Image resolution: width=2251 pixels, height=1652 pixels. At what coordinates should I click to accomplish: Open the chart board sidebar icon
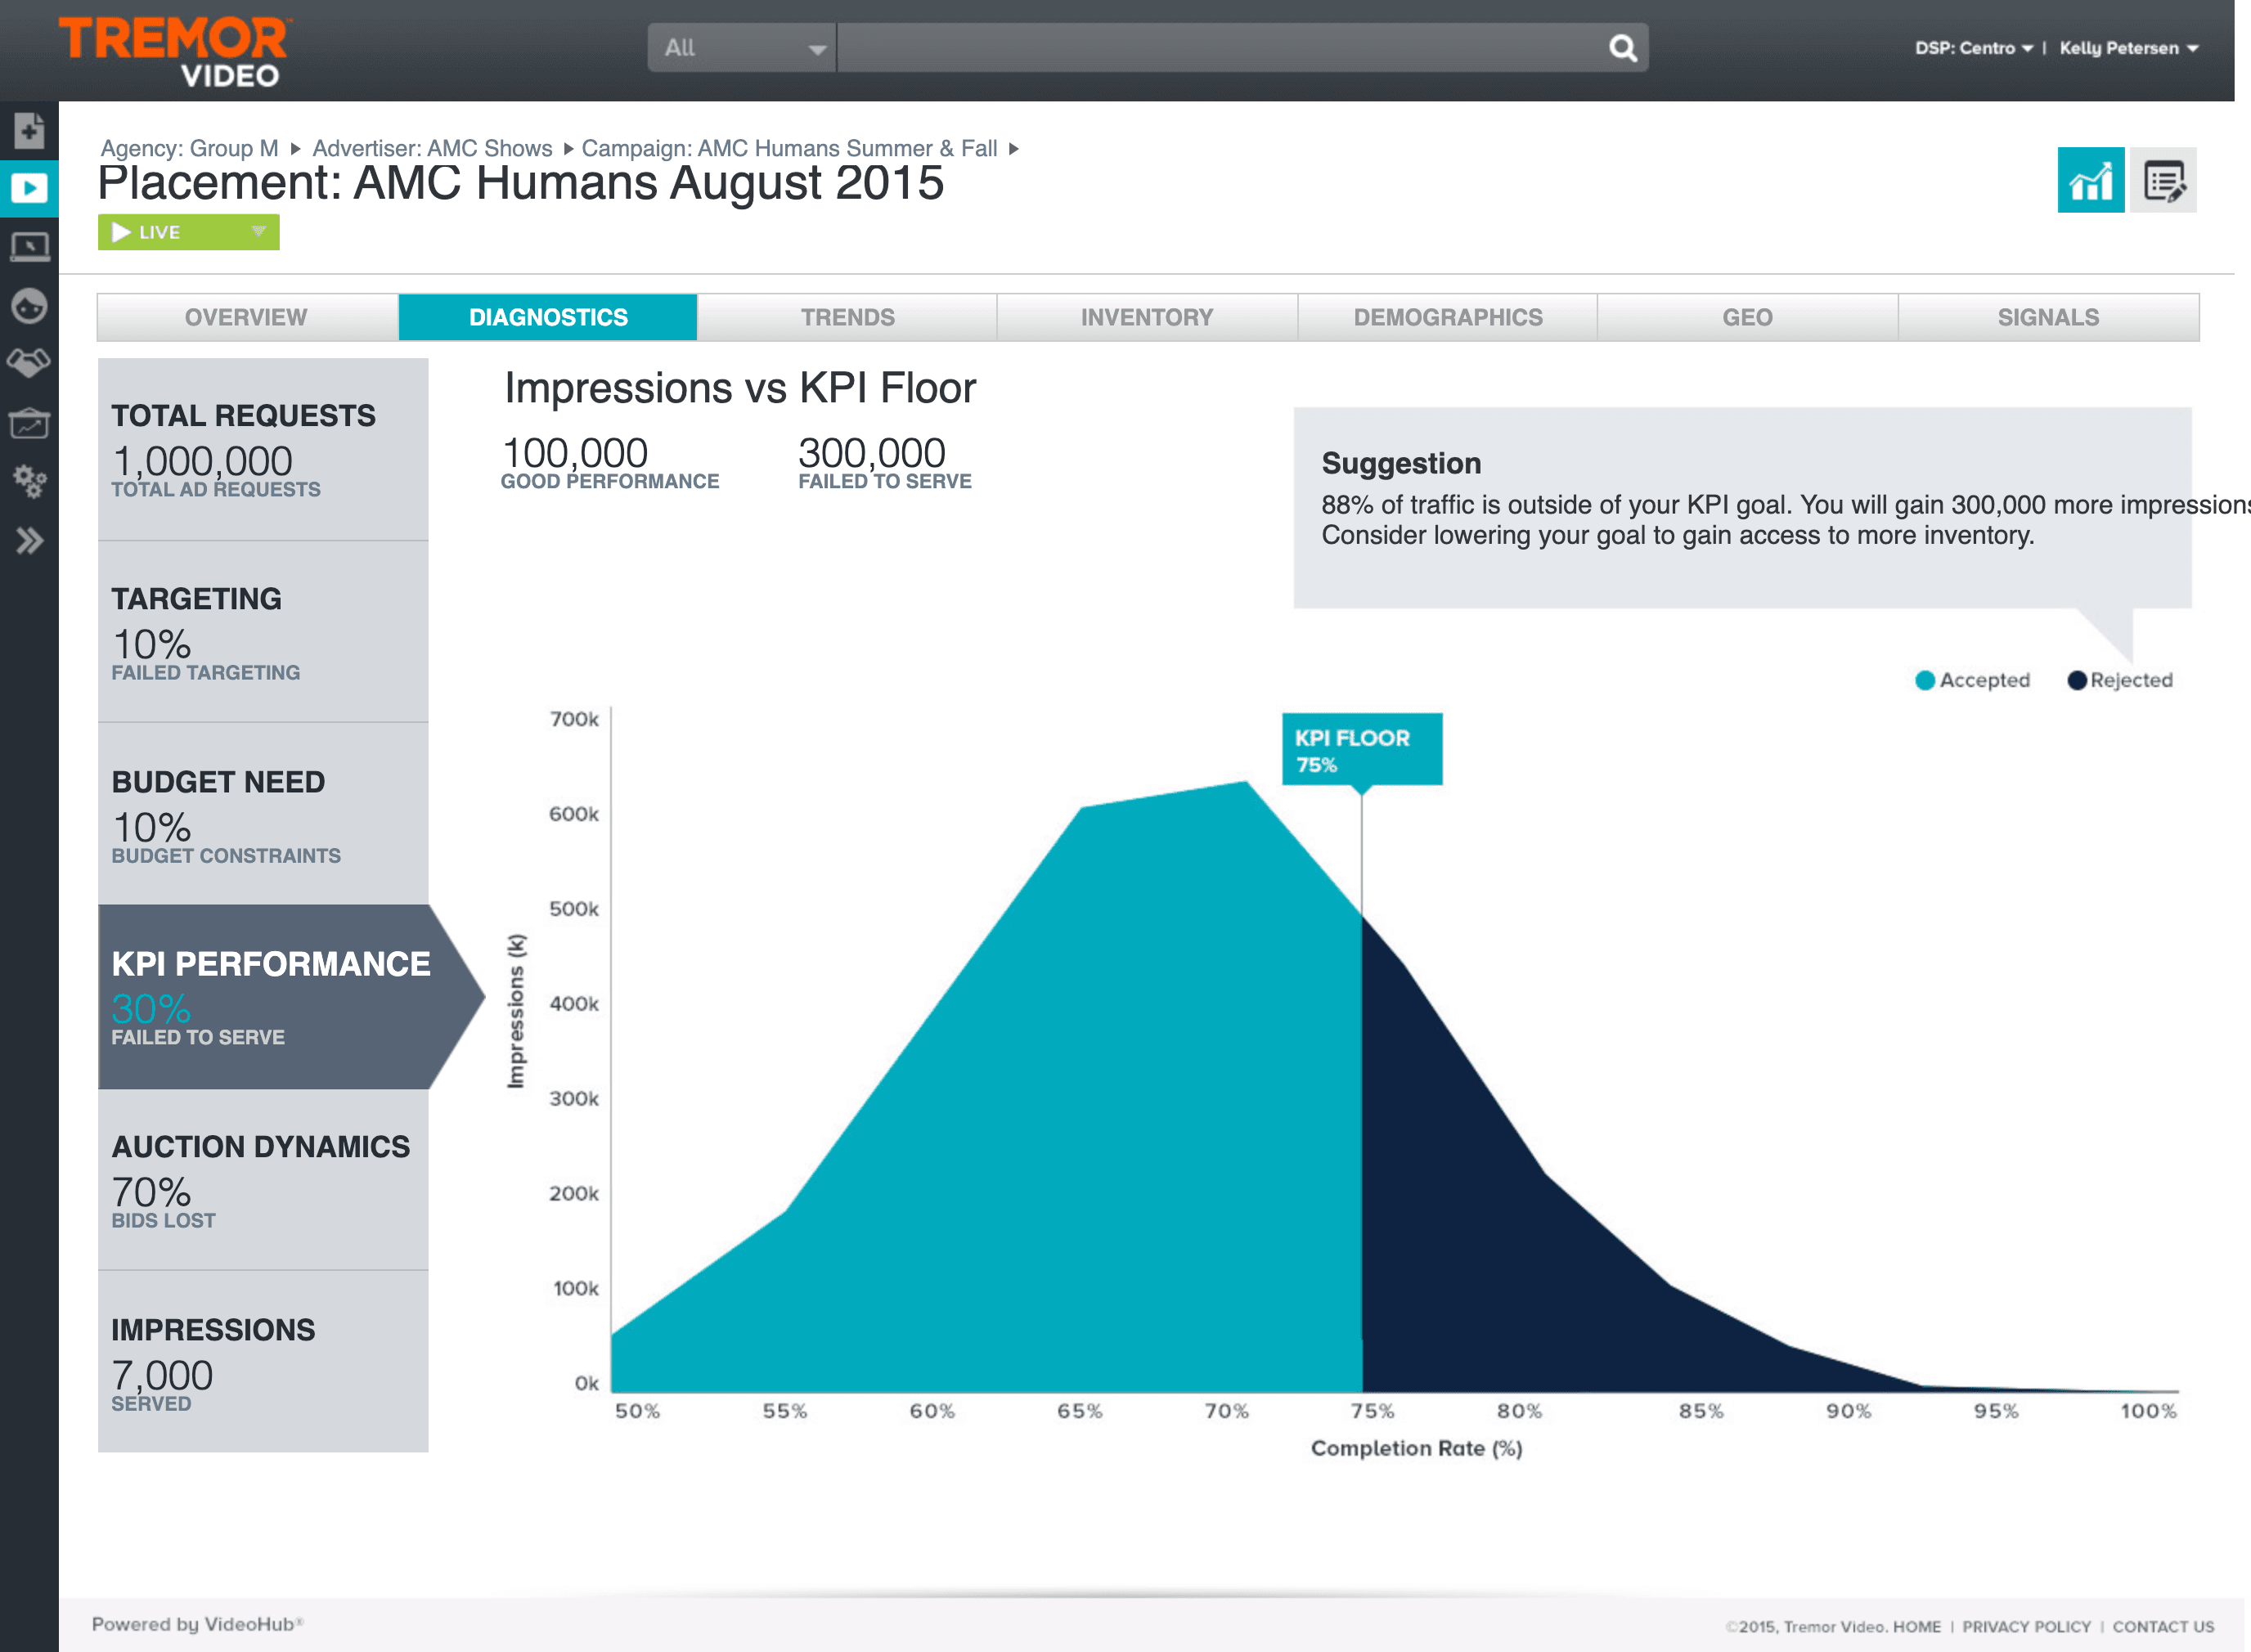29,424
